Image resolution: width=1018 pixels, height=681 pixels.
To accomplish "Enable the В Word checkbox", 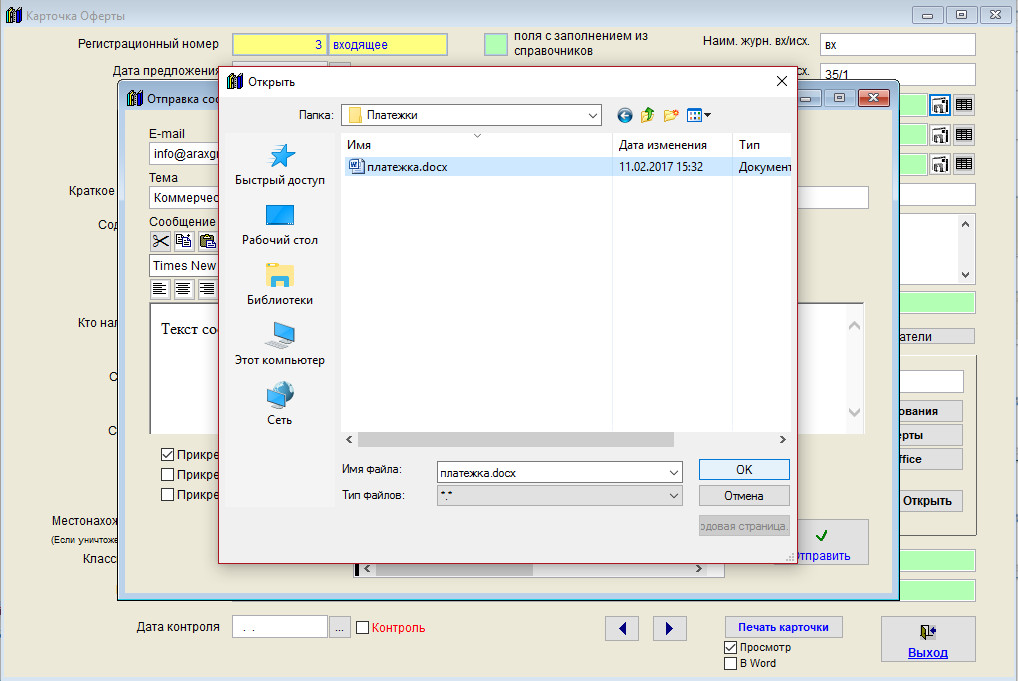I will pos(730,663).
